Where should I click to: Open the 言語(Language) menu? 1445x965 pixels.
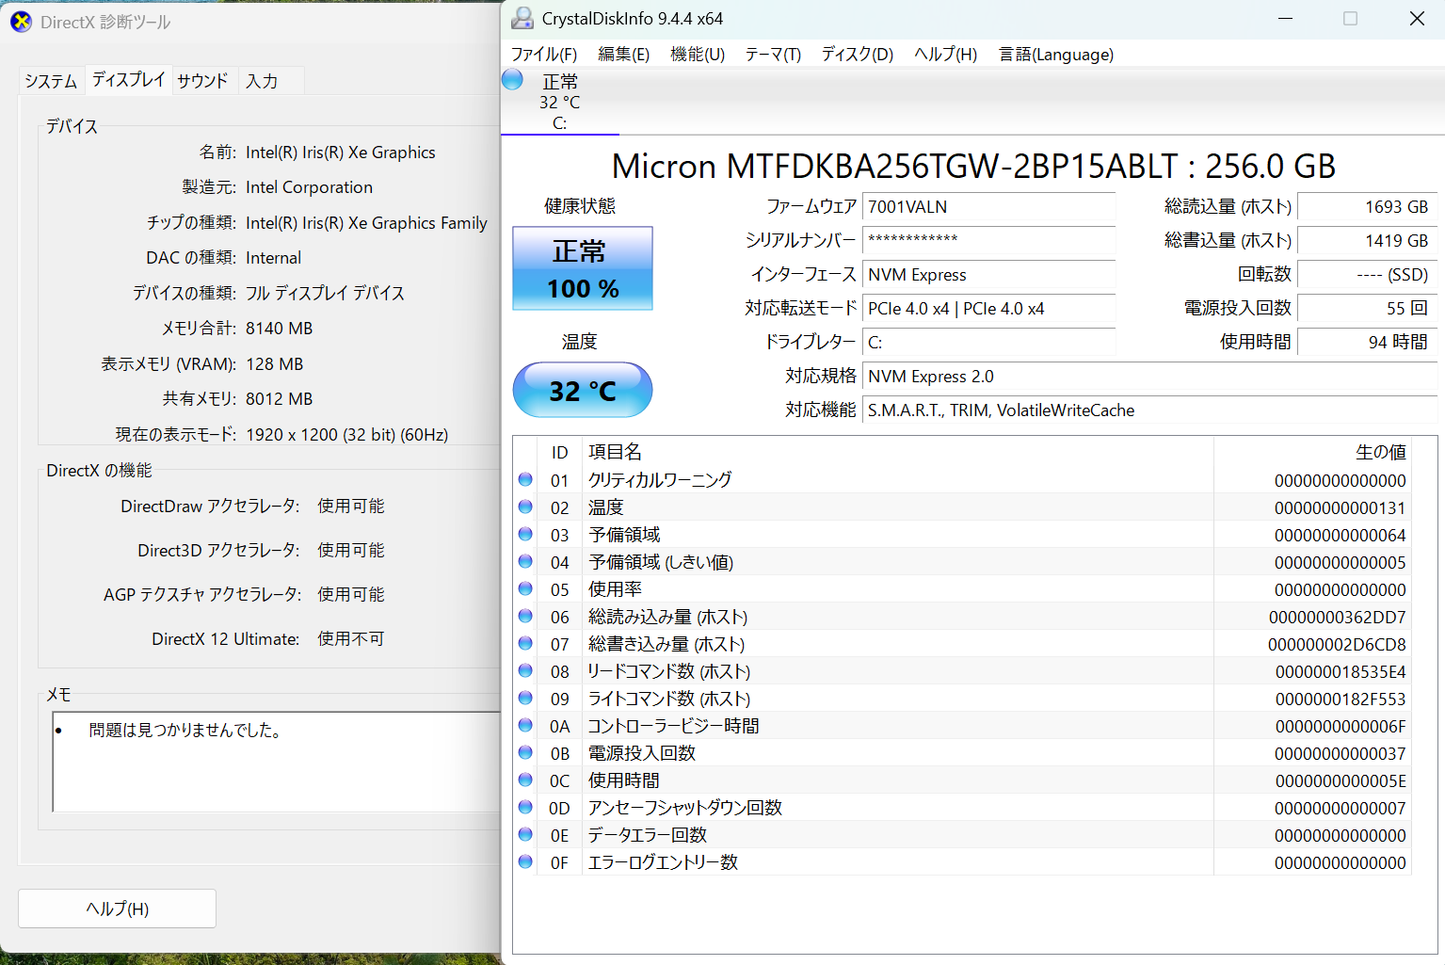pyautogui.click(x=1056, y=54)
